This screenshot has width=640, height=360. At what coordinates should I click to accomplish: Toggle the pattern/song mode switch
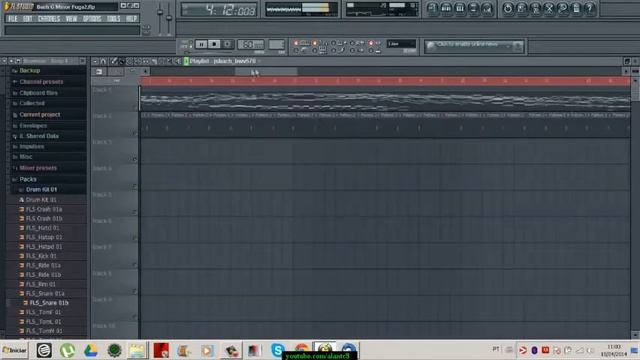click(x=187, y=44)
